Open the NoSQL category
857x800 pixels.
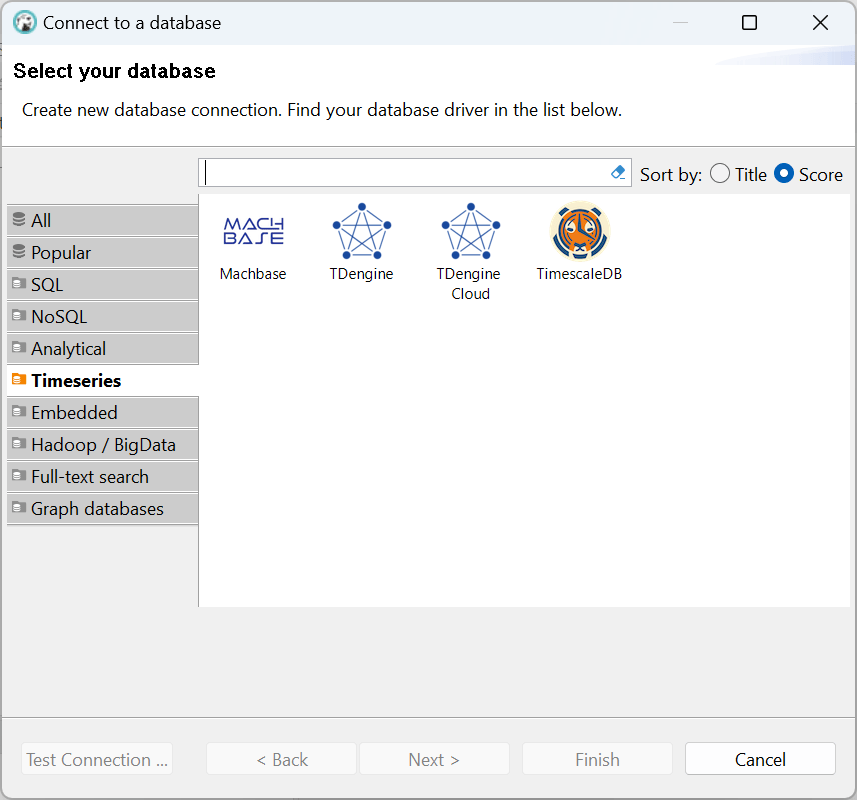pos(101,317)
